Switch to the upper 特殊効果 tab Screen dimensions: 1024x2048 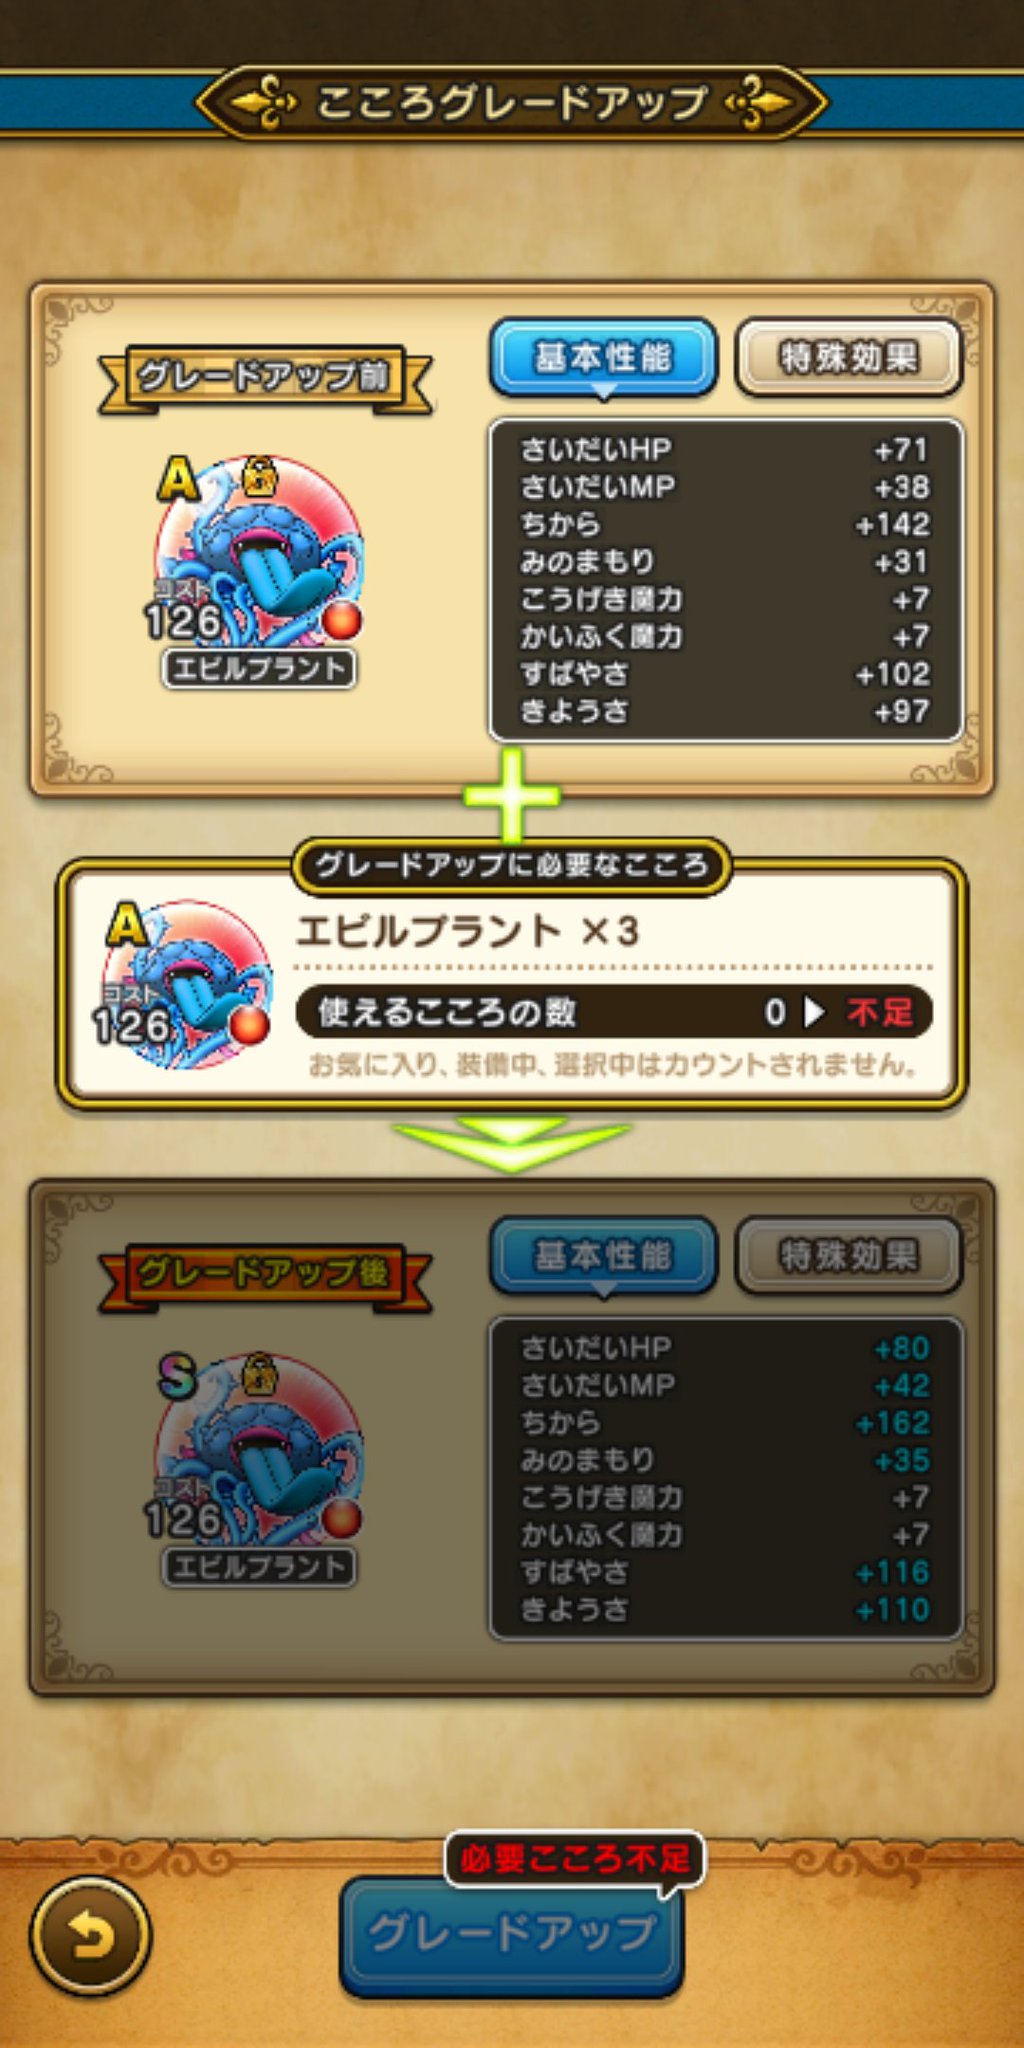click(x=848, y=357)
